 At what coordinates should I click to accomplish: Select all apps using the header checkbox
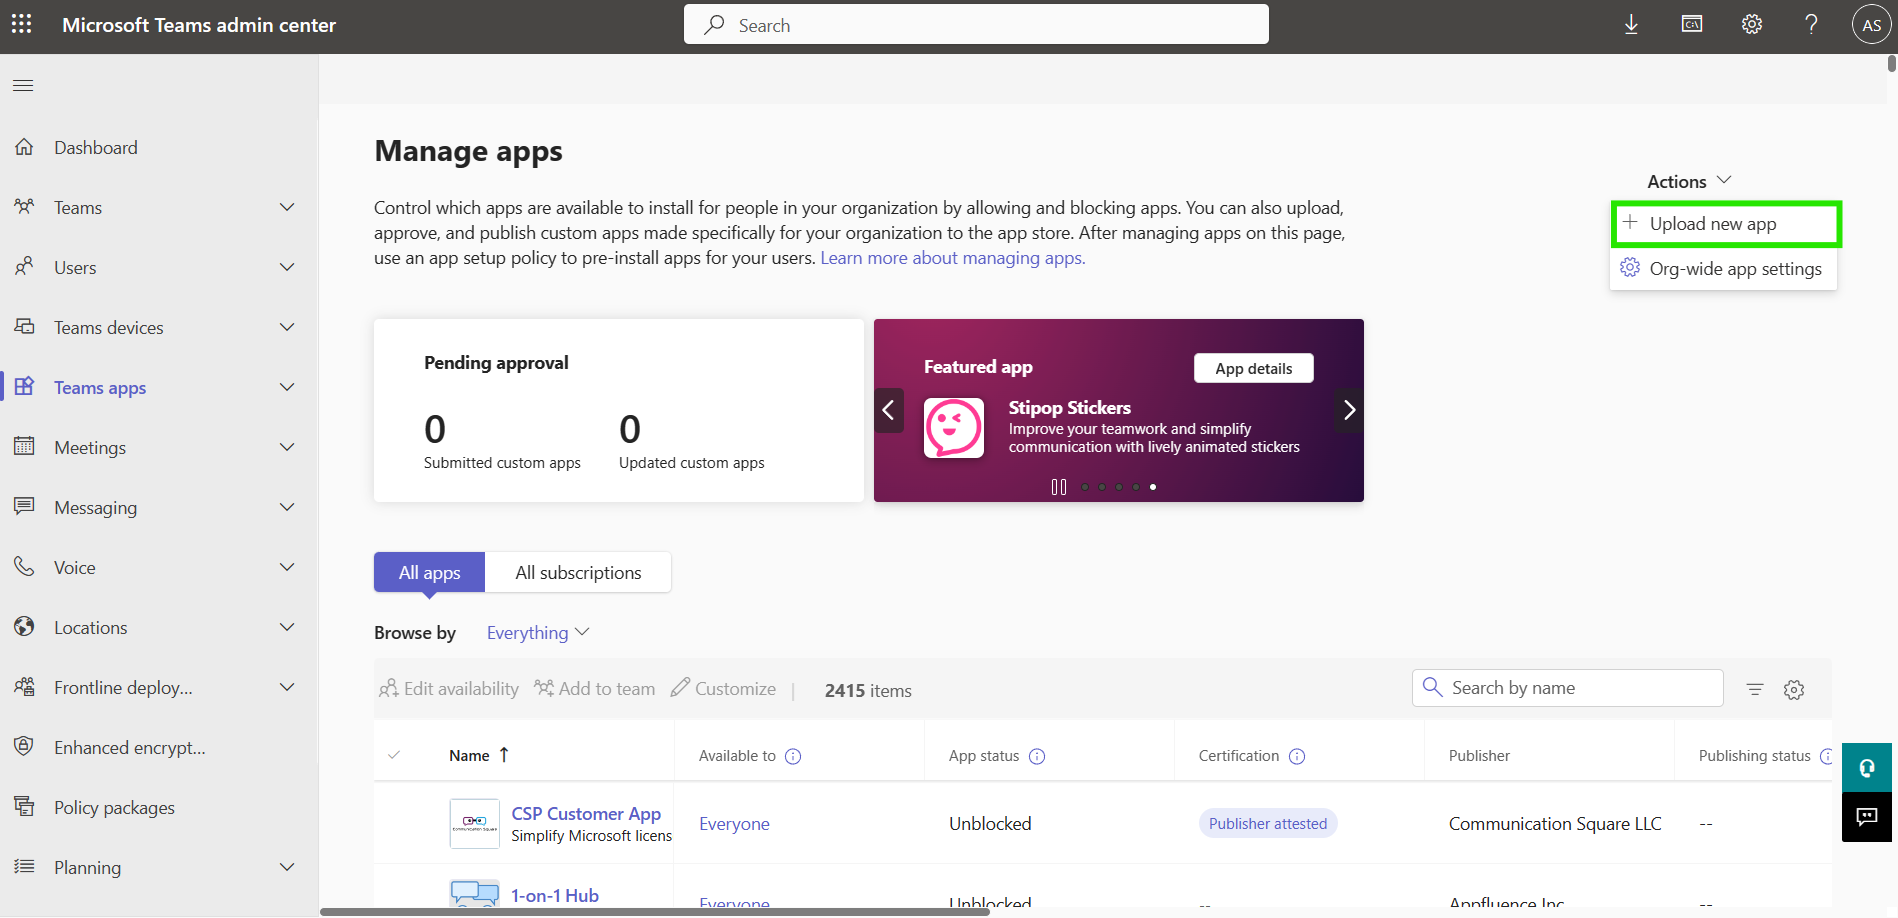click(395, 755)
